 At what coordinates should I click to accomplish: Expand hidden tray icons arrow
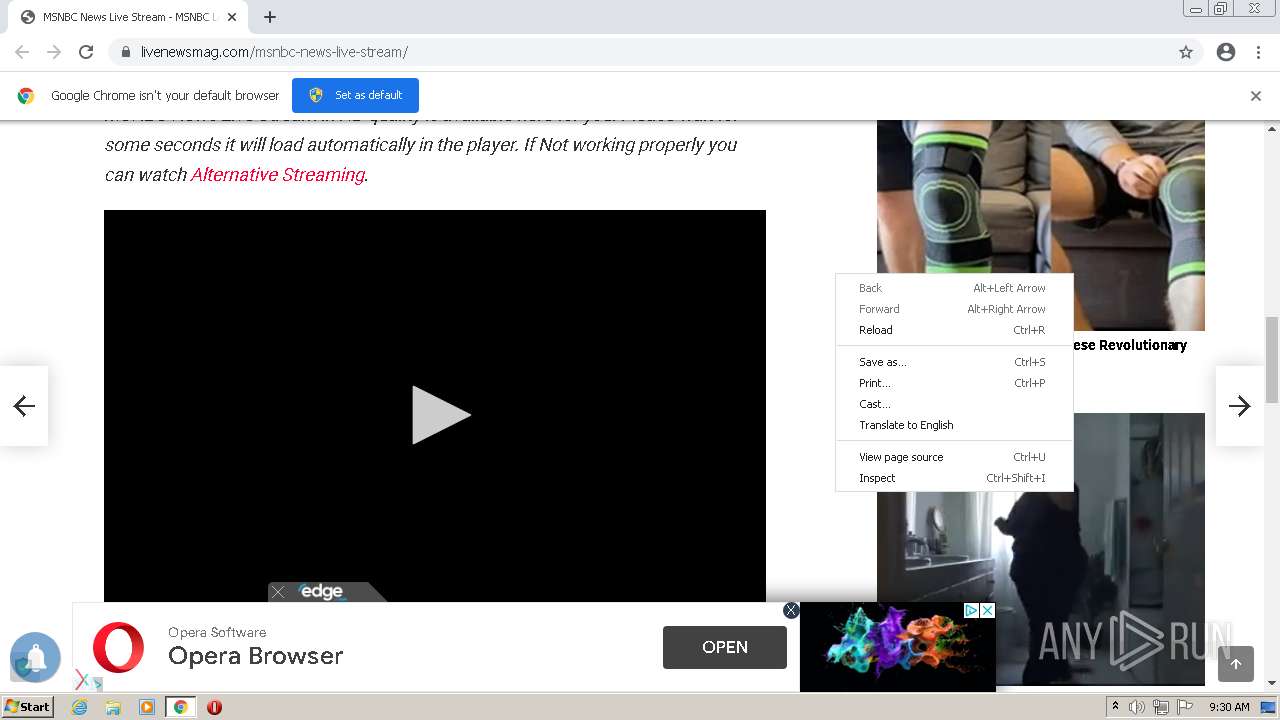(x=1115, y=707)
